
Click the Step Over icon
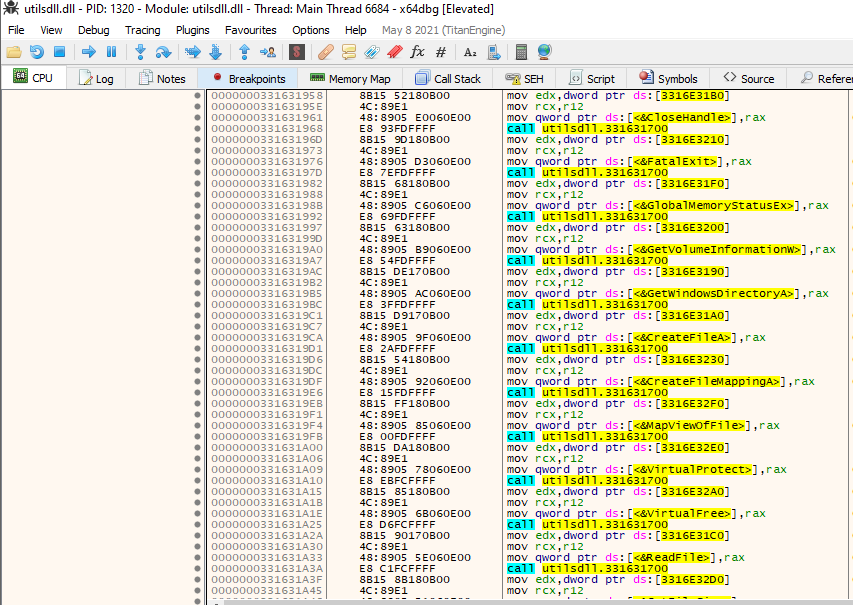pyautogui.click(x=163, y=52)
